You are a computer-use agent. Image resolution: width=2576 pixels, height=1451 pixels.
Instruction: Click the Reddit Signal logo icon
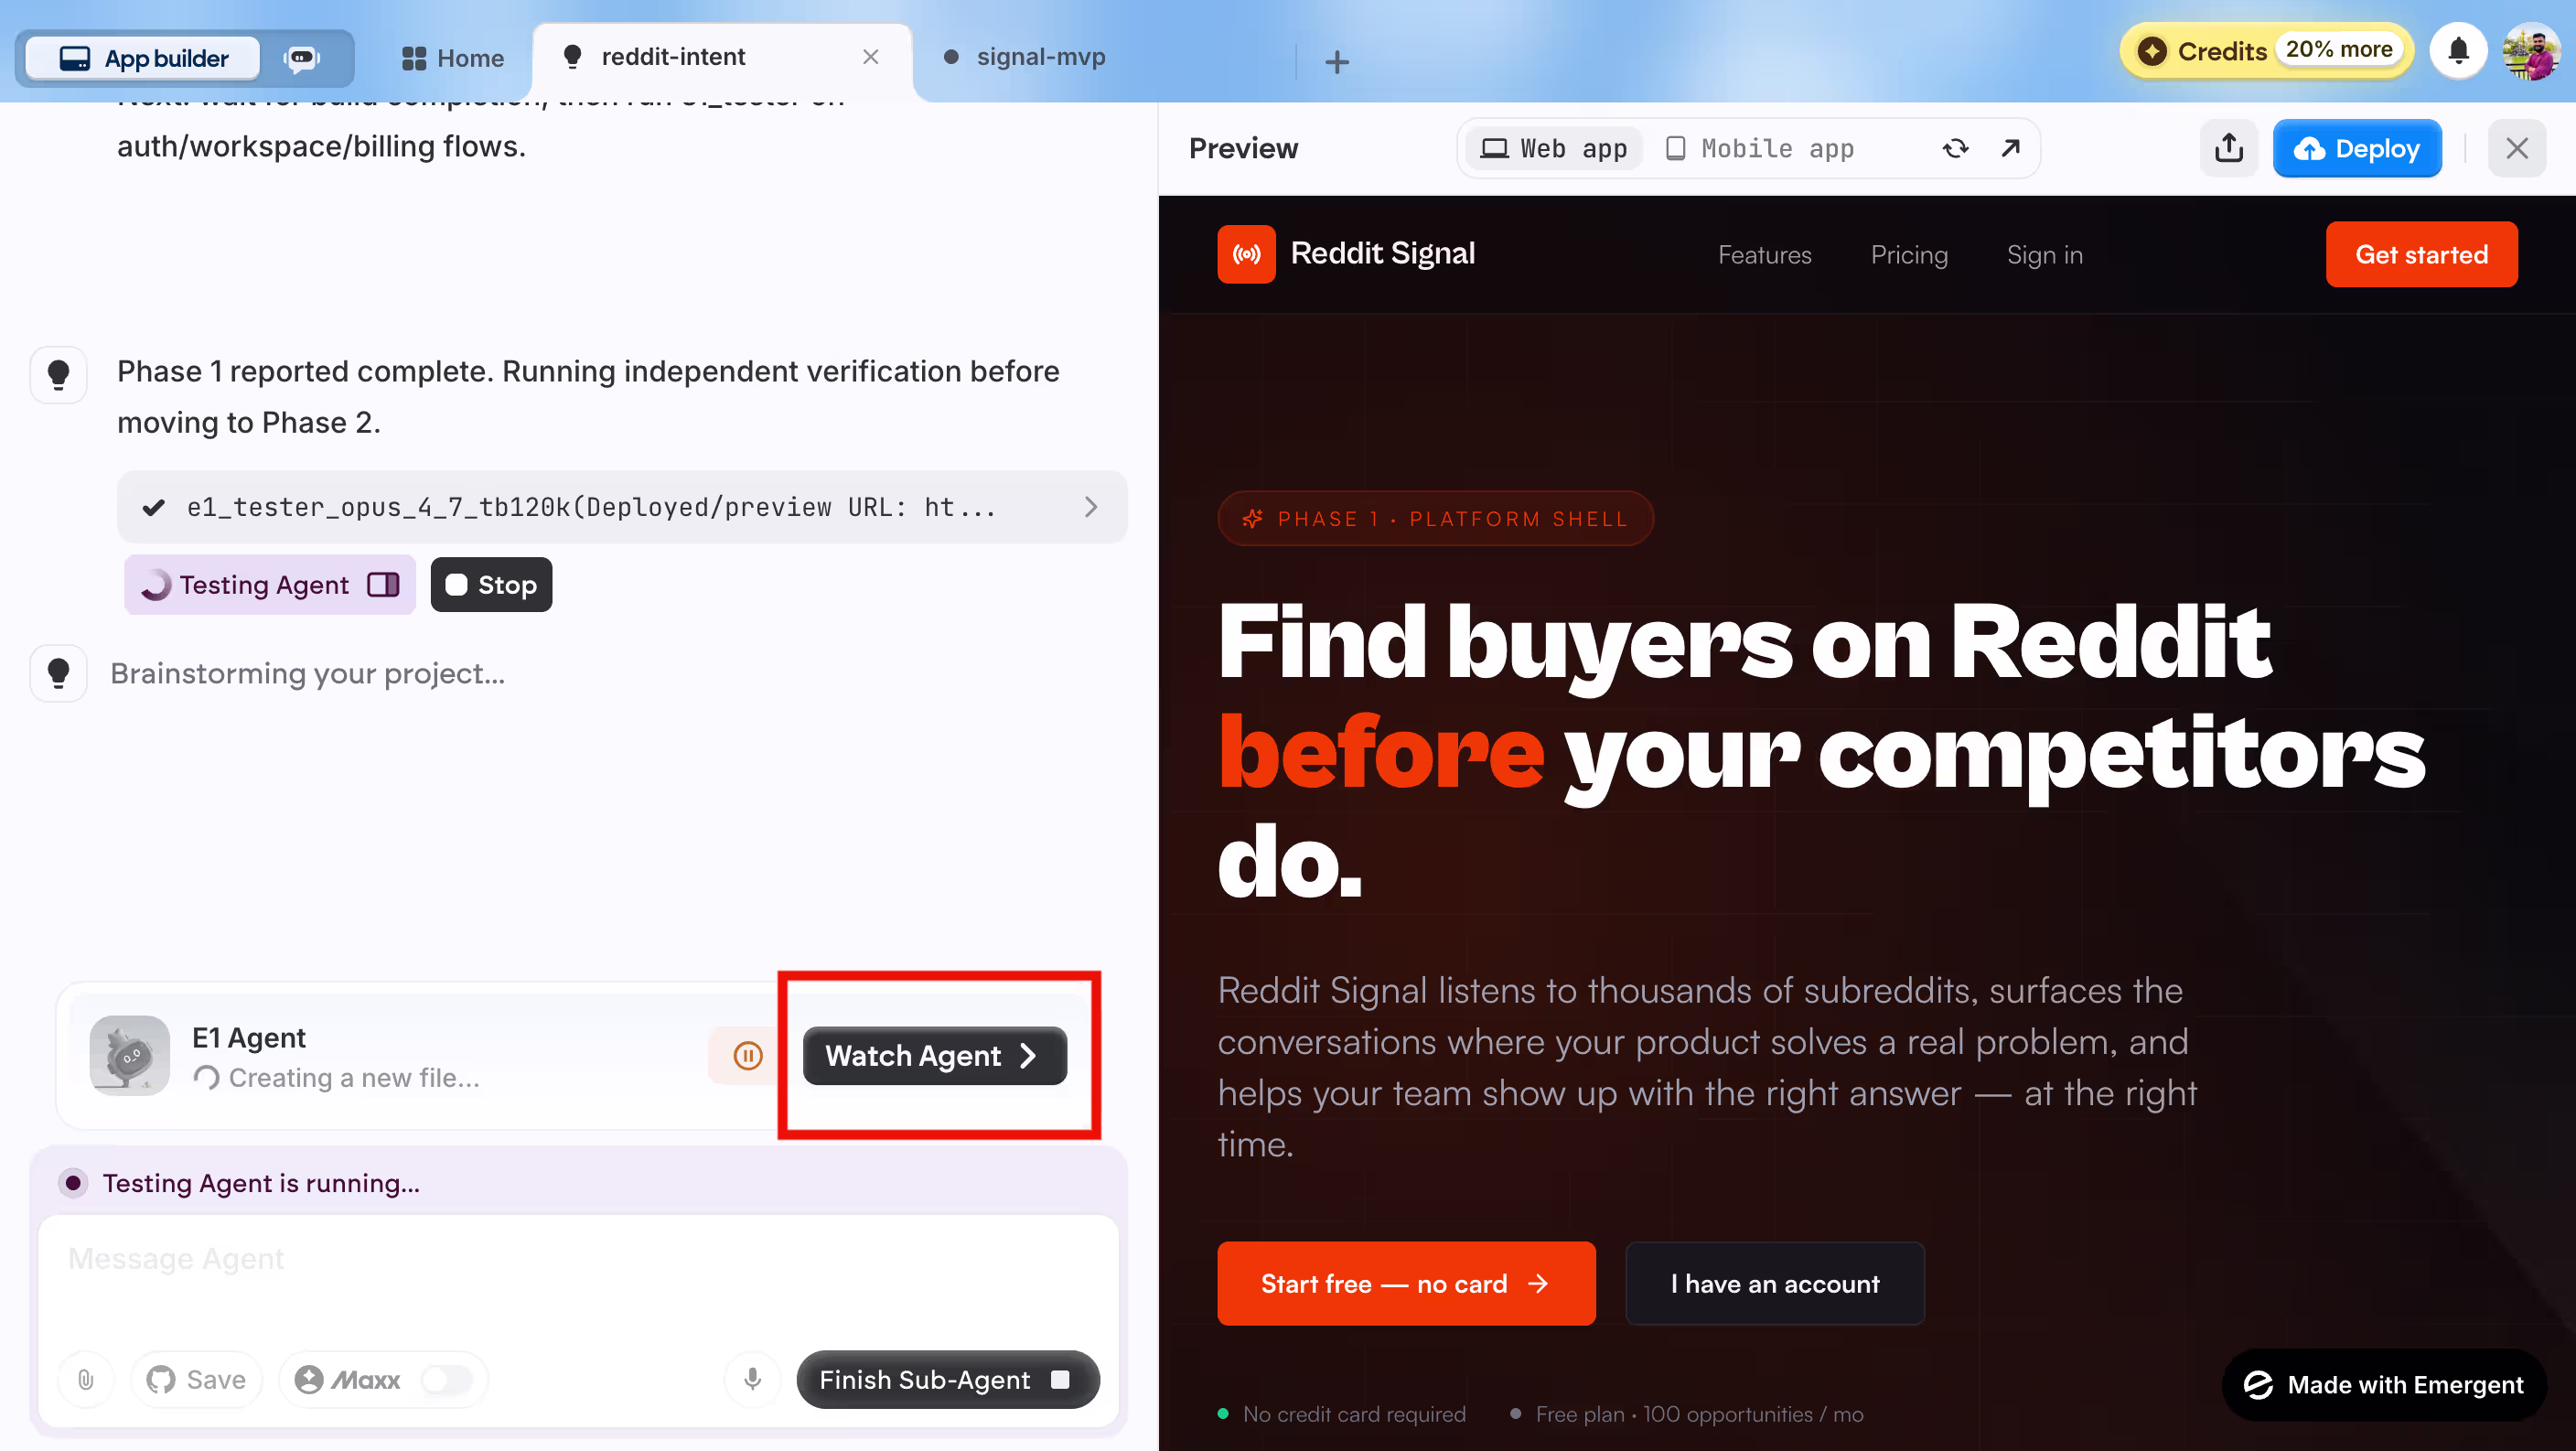tap(1246, 254)
